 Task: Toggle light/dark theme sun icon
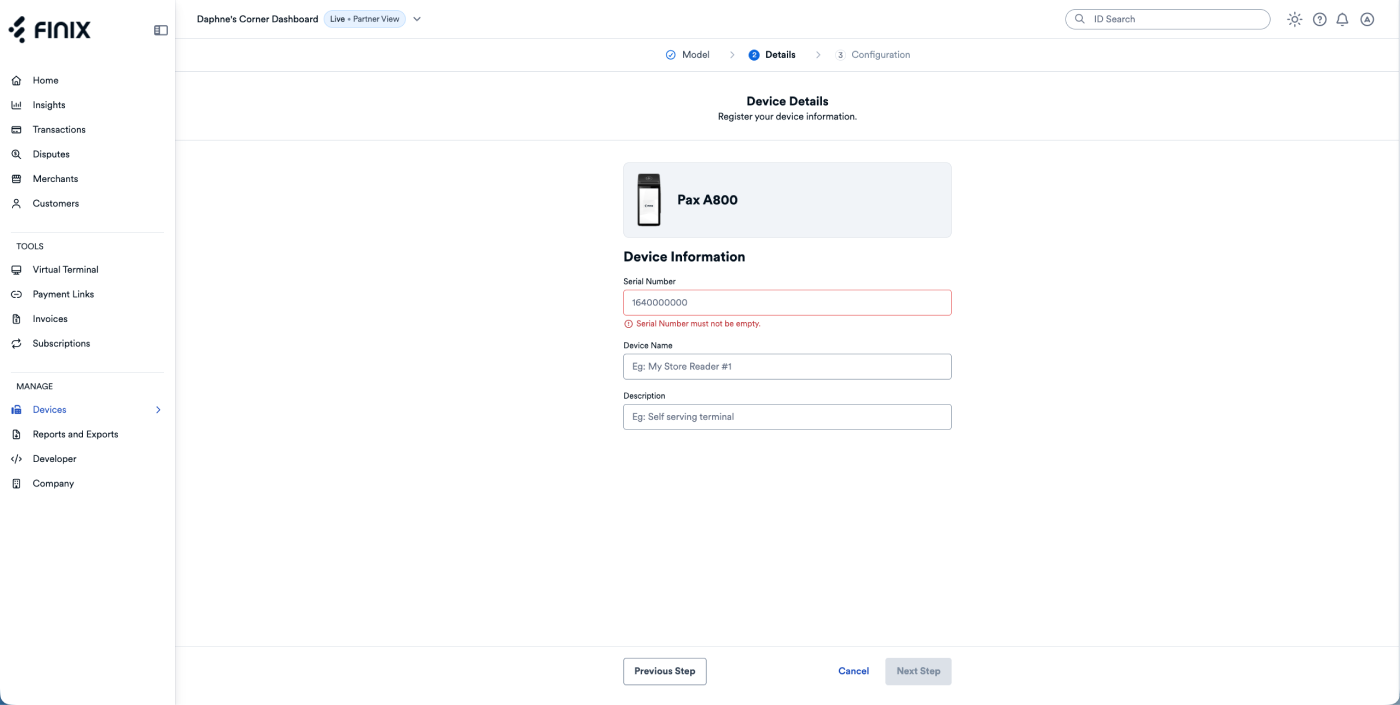1295,19
